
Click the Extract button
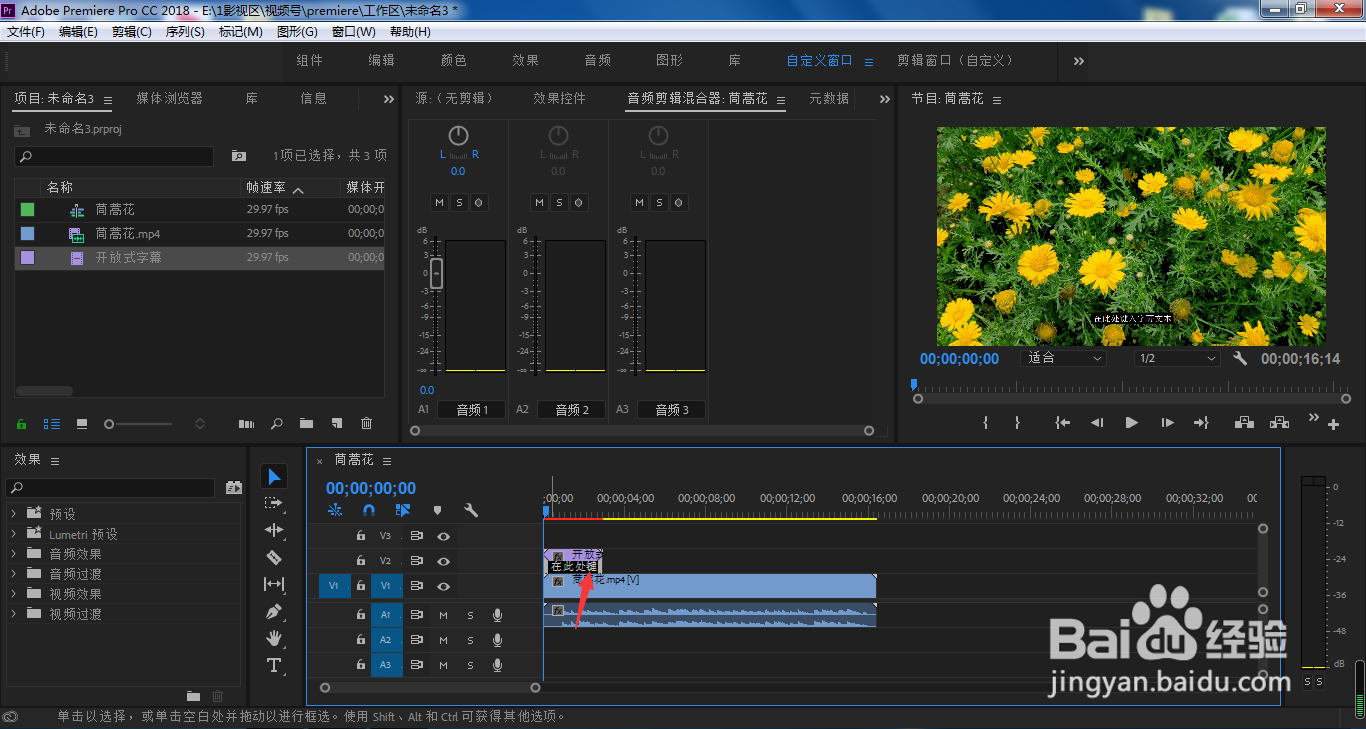click(1279, 423)
